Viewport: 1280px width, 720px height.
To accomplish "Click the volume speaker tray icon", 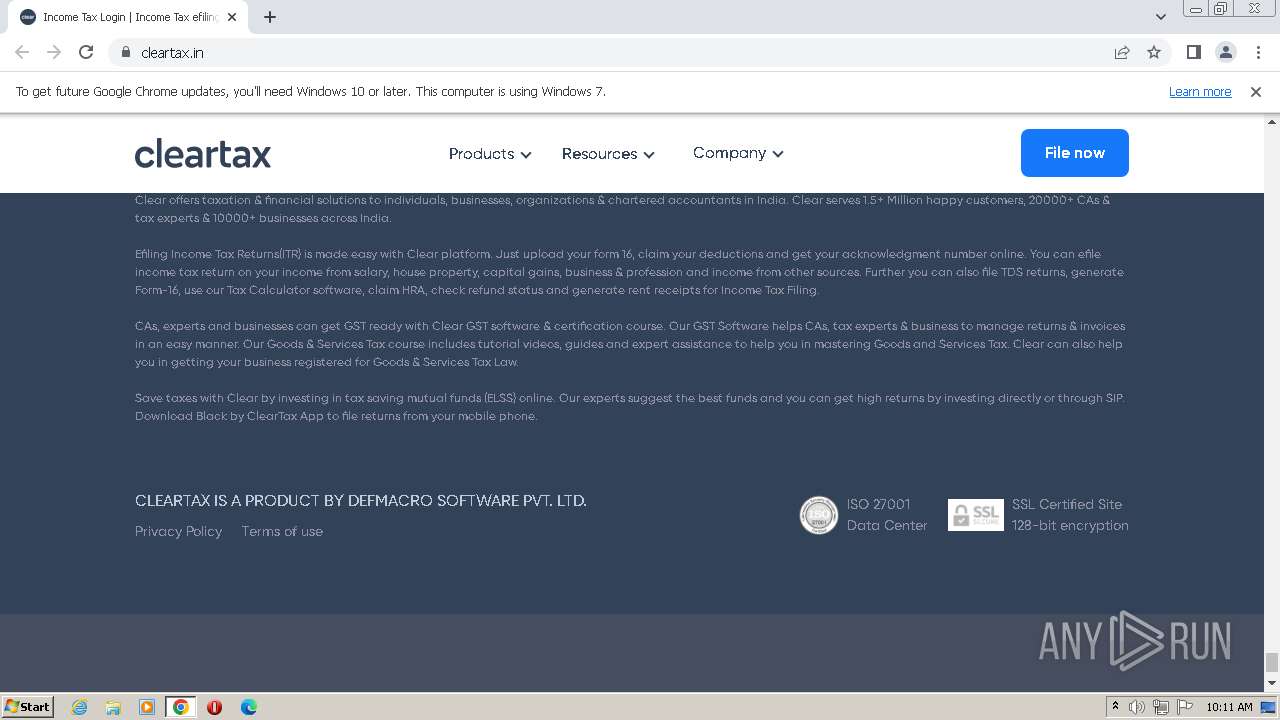I will click(1137, 707).
